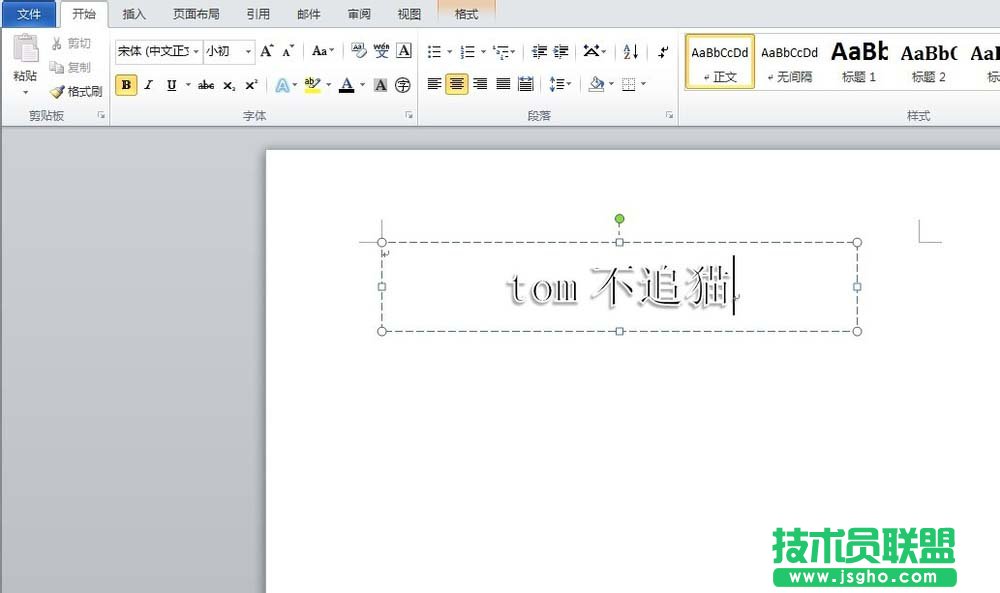This screenshot has height=593, width=1000.
Task: Switch to the 插入 ribbon tab
Action: click(x=134, y=13)
